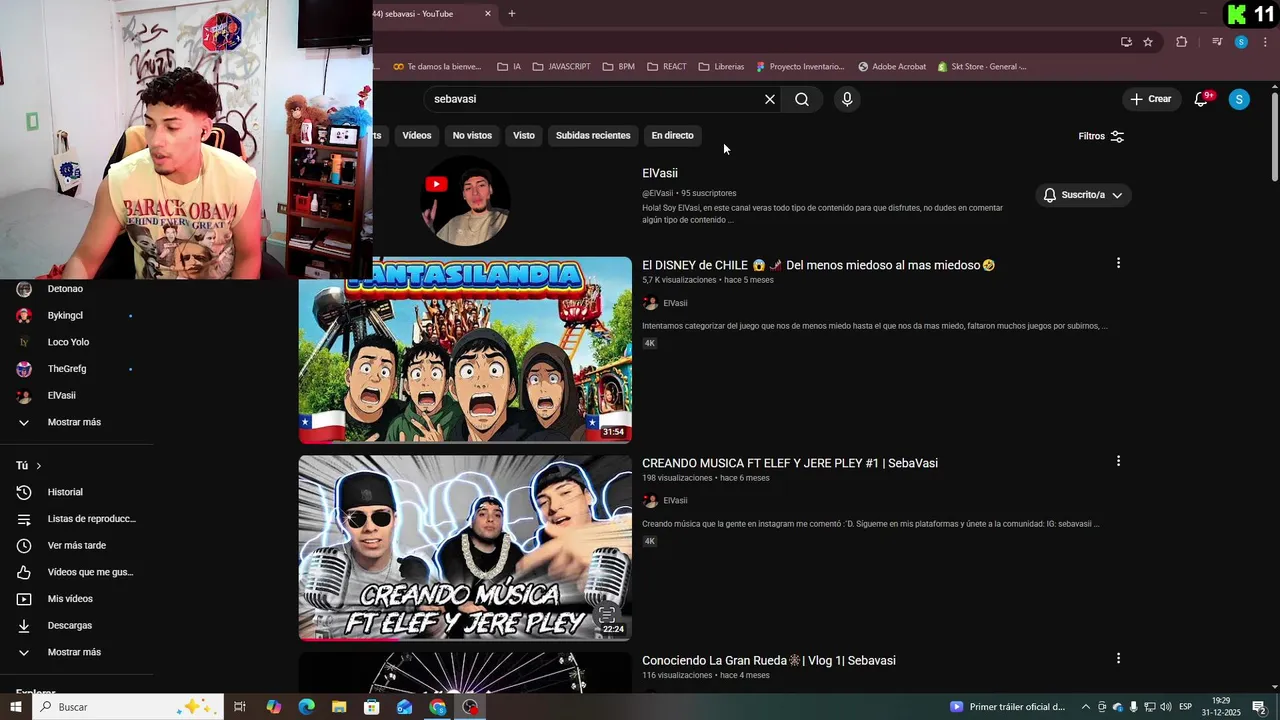Screen dimensions: 1280x720
Task: Open REACT bookmarks folder
Action: [667, 67]
